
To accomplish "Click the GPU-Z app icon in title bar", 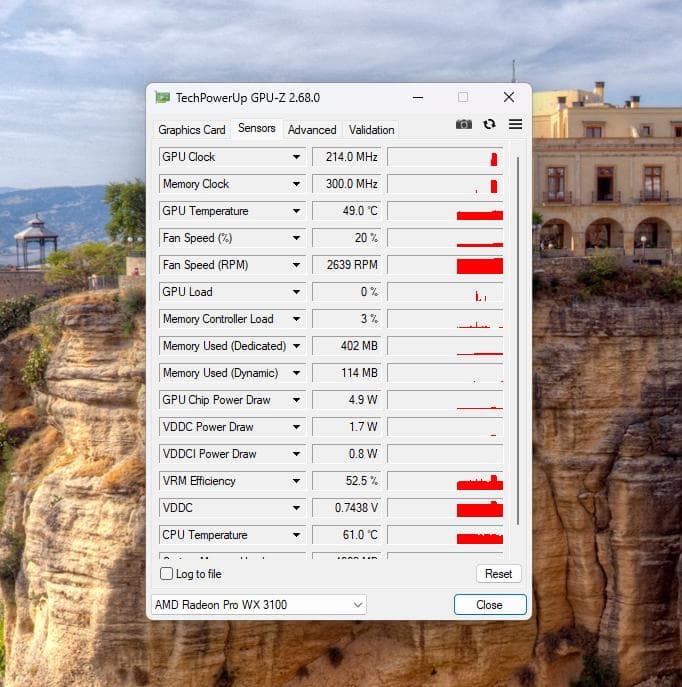I will [x=163, y=97].
